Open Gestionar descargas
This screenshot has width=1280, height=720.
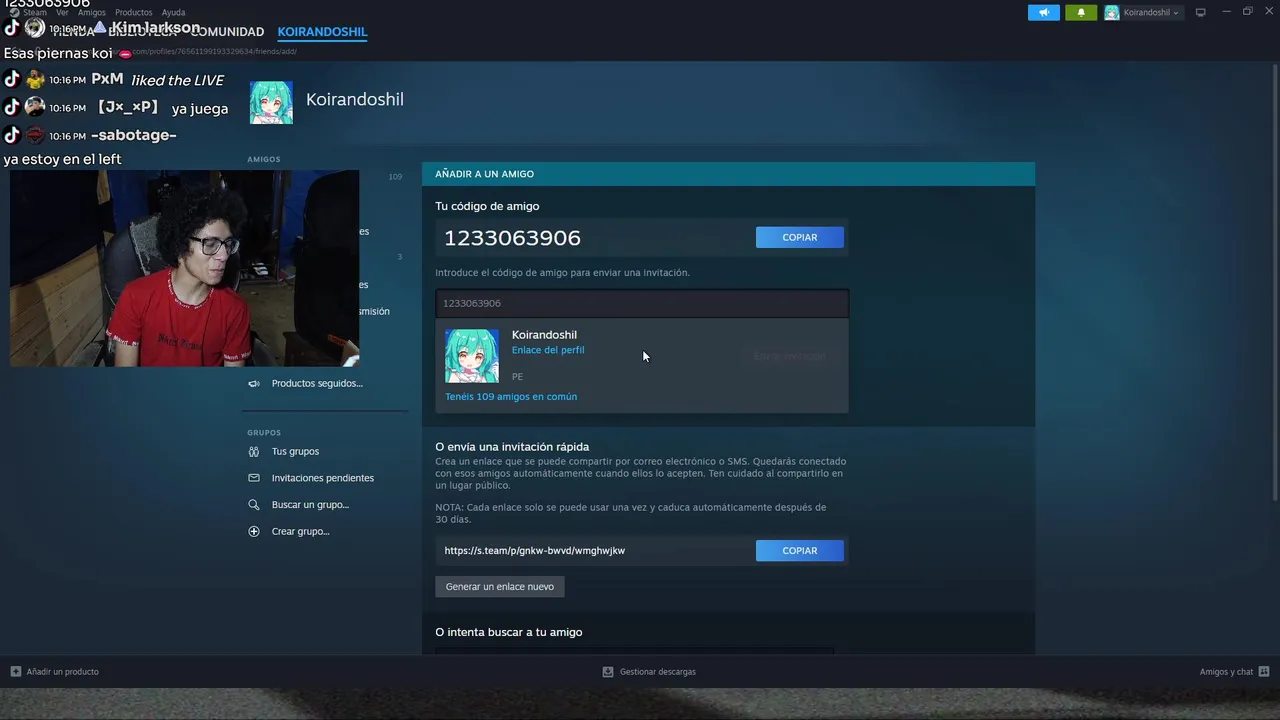tap(649, 672)
